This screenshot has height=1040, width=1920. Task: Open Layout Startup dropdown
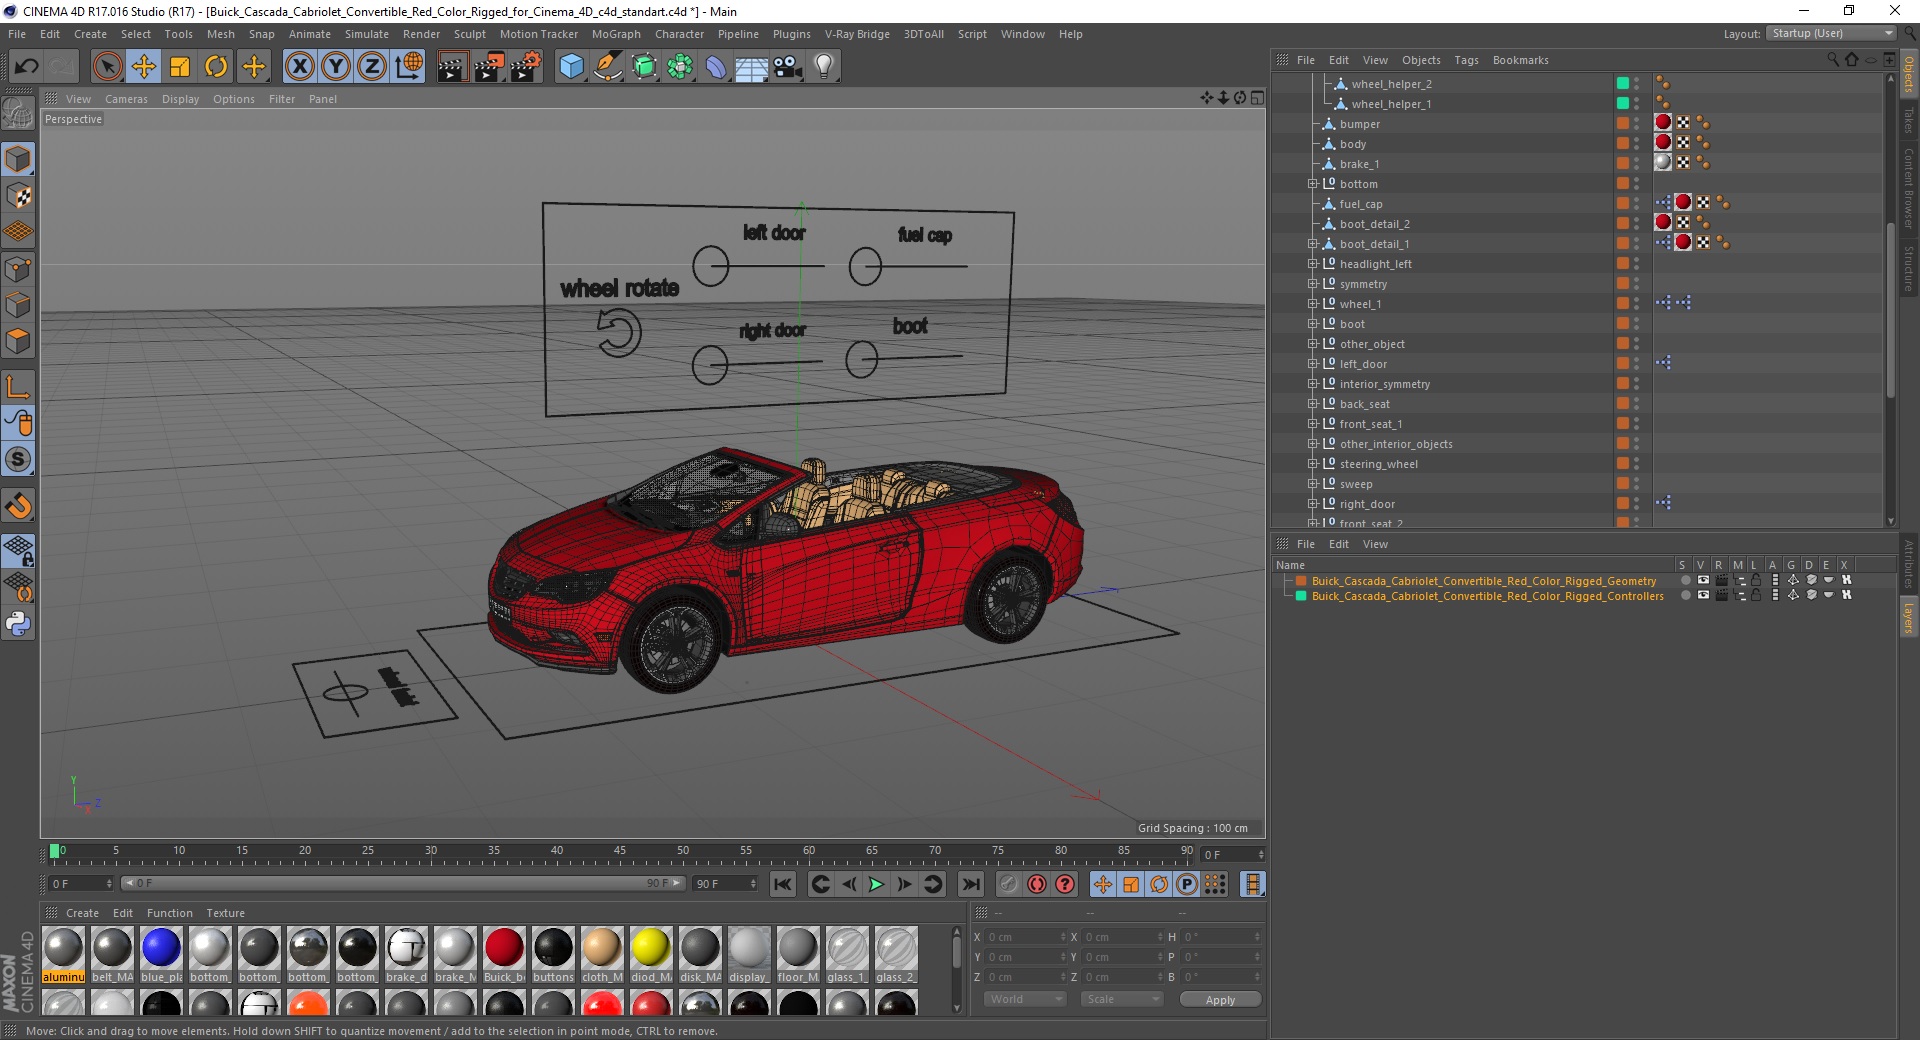tap(1832, 34)
